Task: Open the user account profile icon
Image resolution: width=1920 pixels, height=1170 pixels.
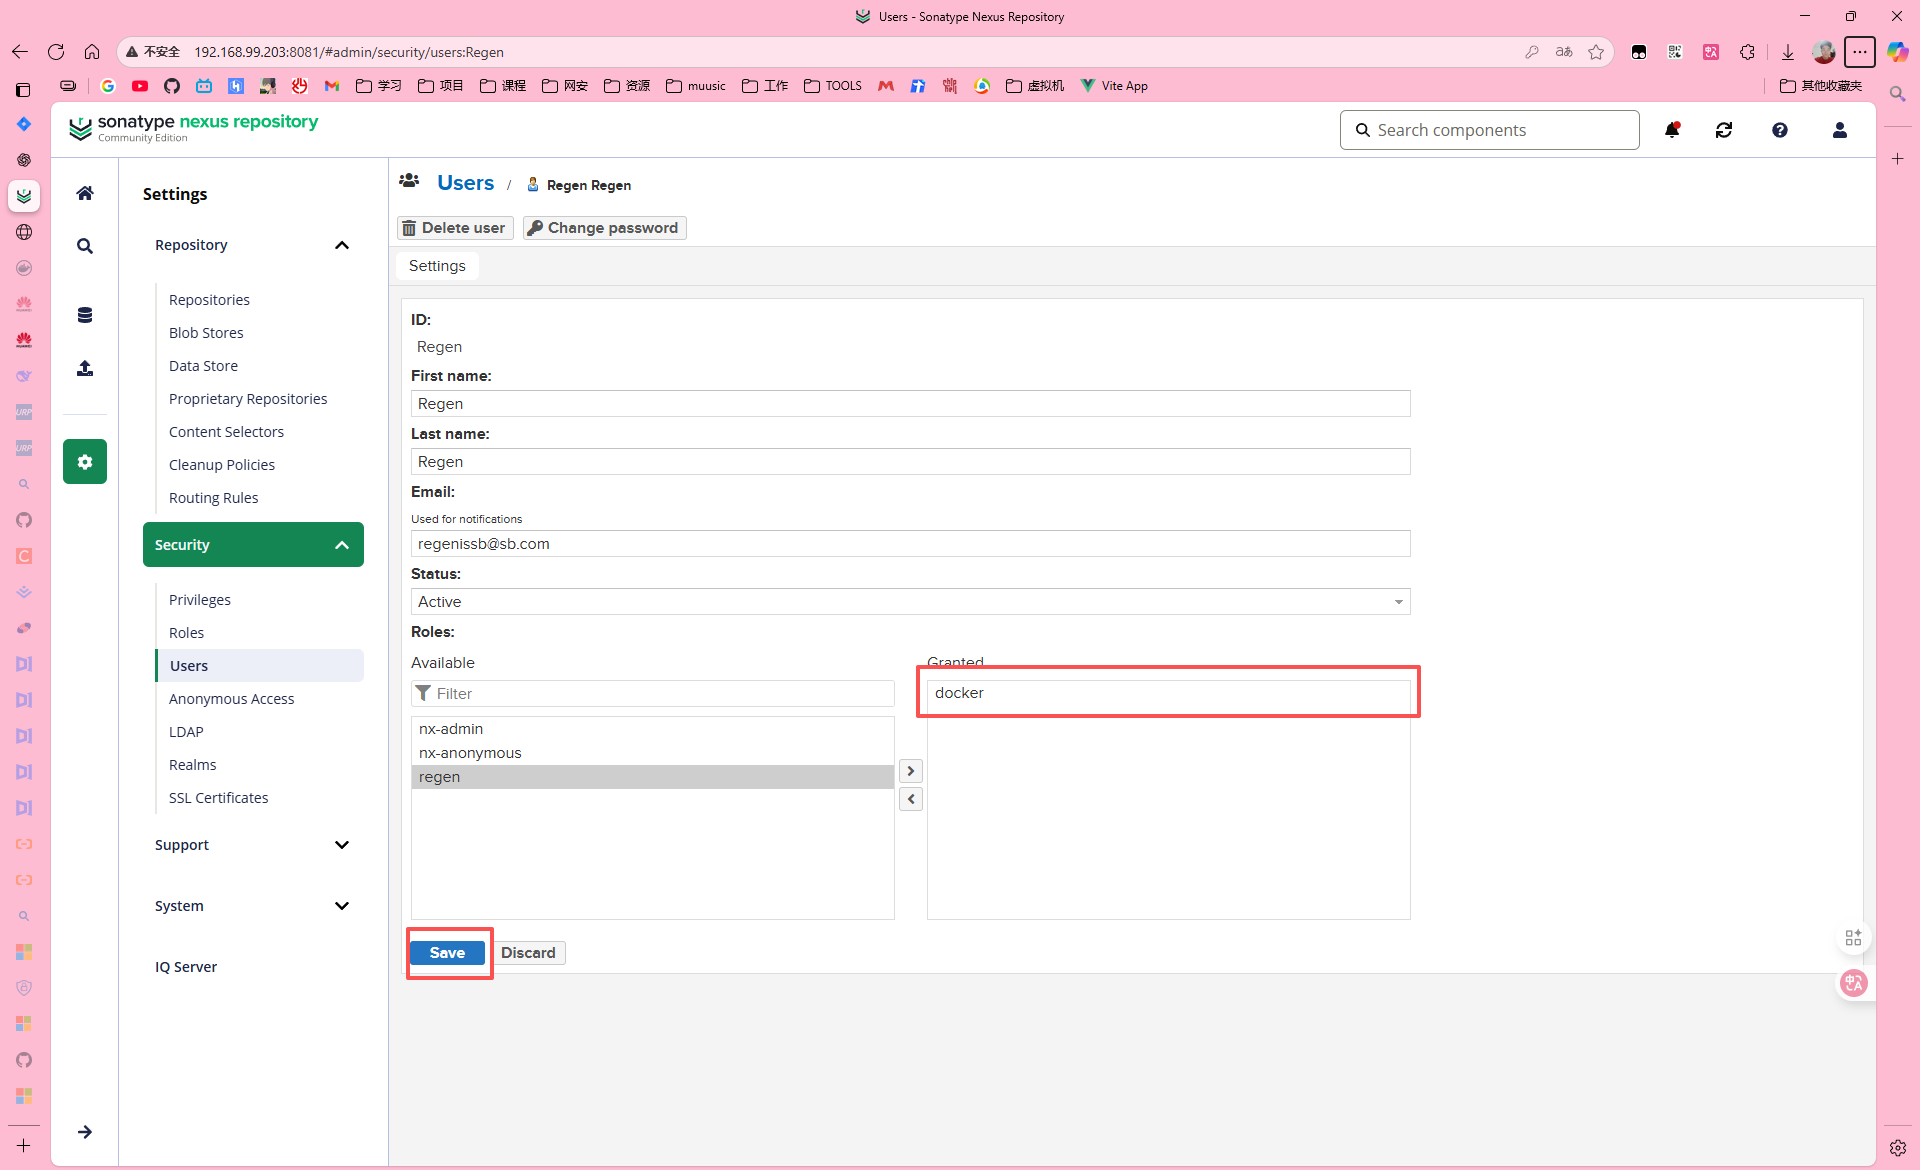Action: pyautogui.click(x=1839, y=130)
